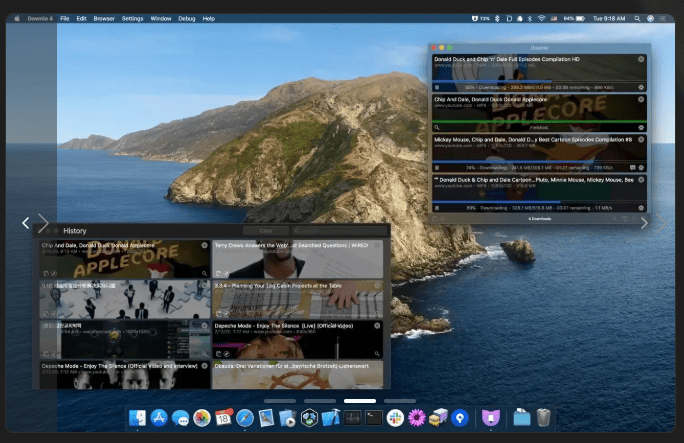
Task: Reveal Applecore history item in Finder
Action: pos(204,273)
